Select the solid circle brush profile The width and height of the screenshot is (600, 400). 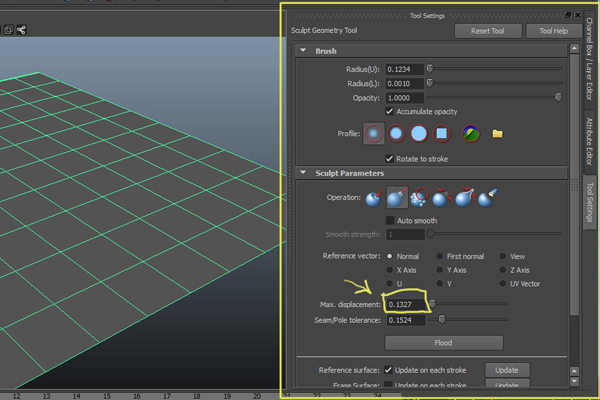coord(419,134)
